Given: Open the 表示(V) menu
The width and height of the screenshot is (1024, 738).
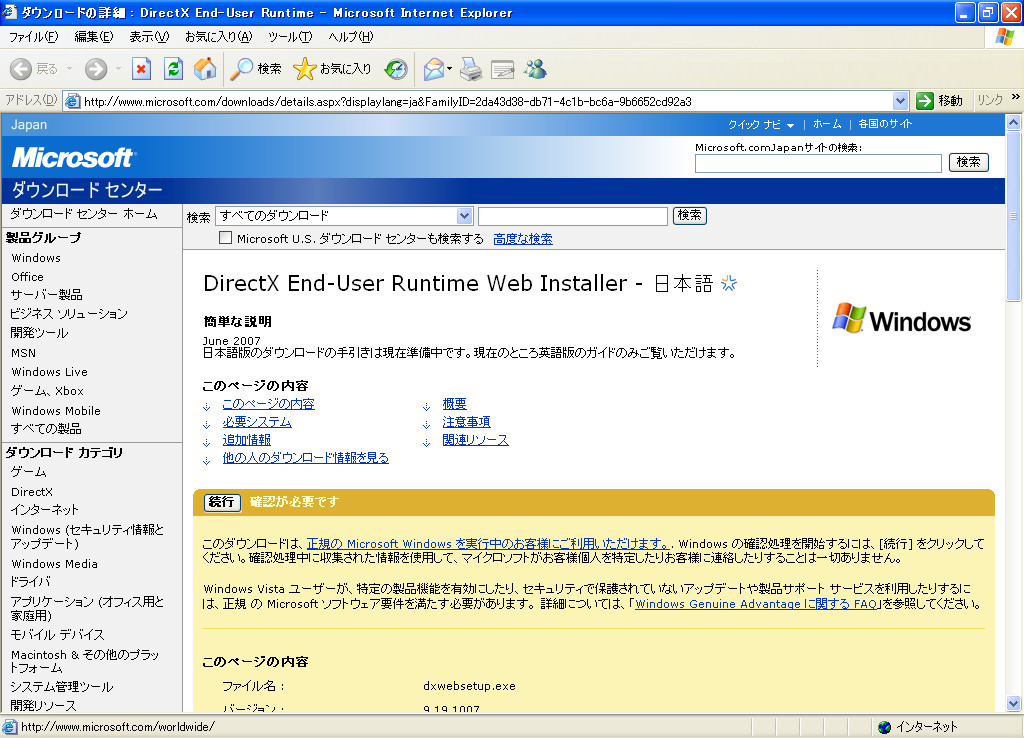Looking at the screenshot, I should [149, 37].
